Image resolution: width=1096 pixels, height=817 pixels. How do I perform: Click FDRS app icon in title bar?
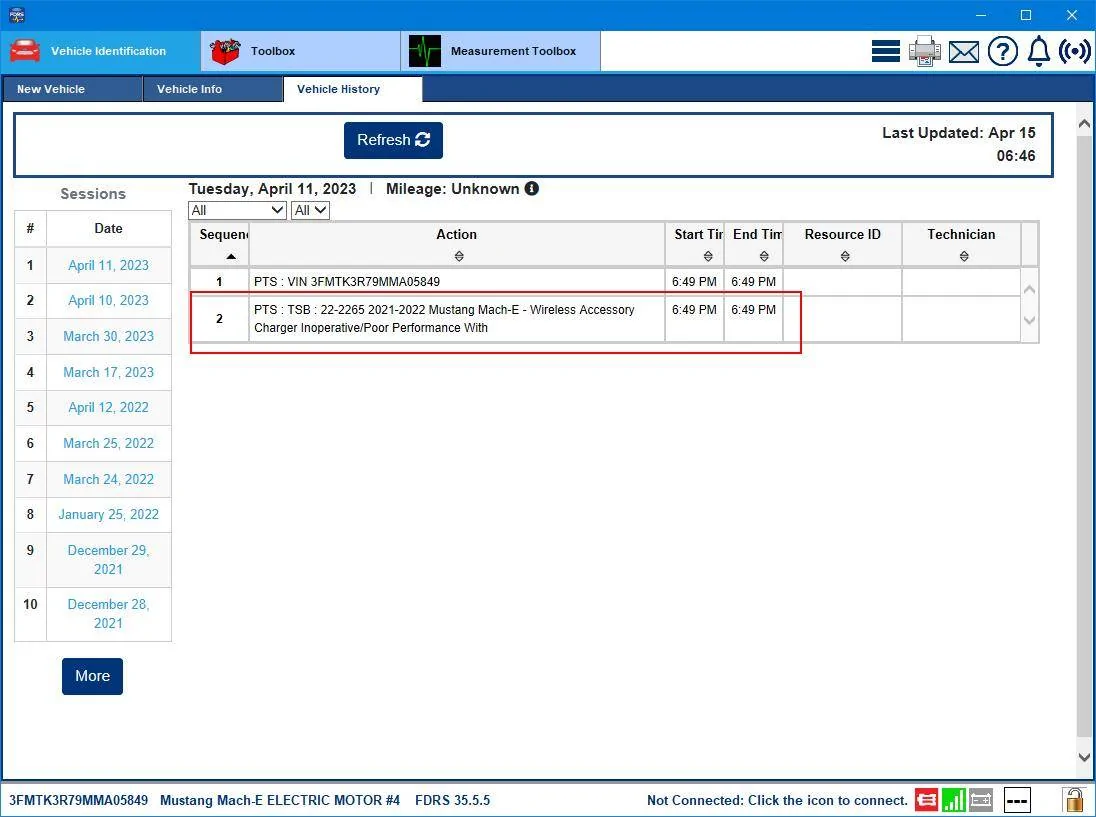17,15
